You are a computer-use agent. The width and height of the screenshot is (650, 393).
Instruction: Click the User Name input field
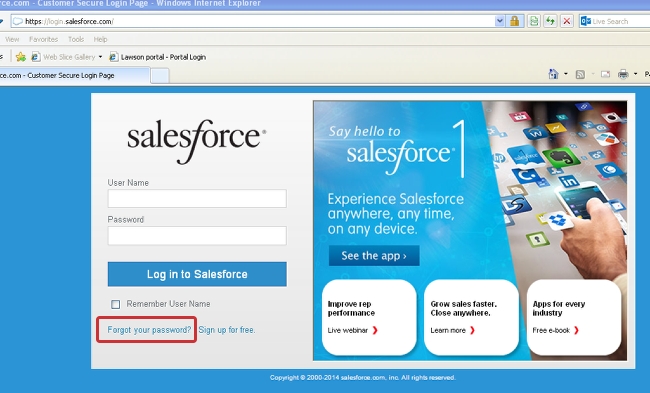[x=197, y=199]
